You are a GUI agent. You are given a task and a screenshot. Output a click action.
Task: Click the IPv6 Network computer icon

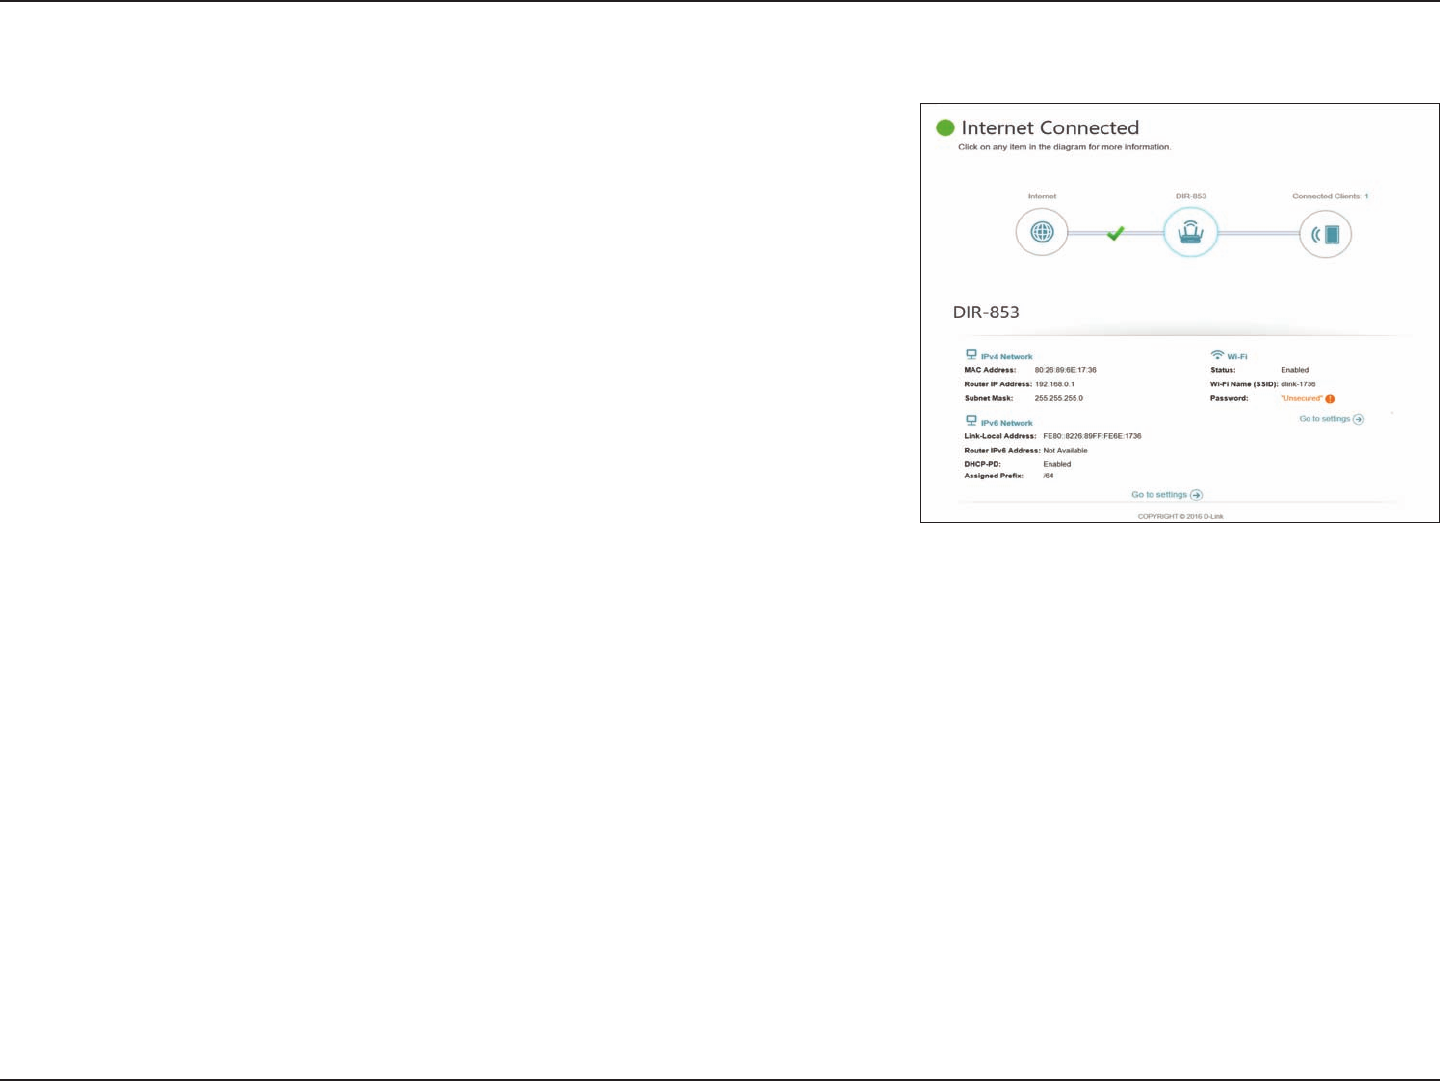pos(971,422)
